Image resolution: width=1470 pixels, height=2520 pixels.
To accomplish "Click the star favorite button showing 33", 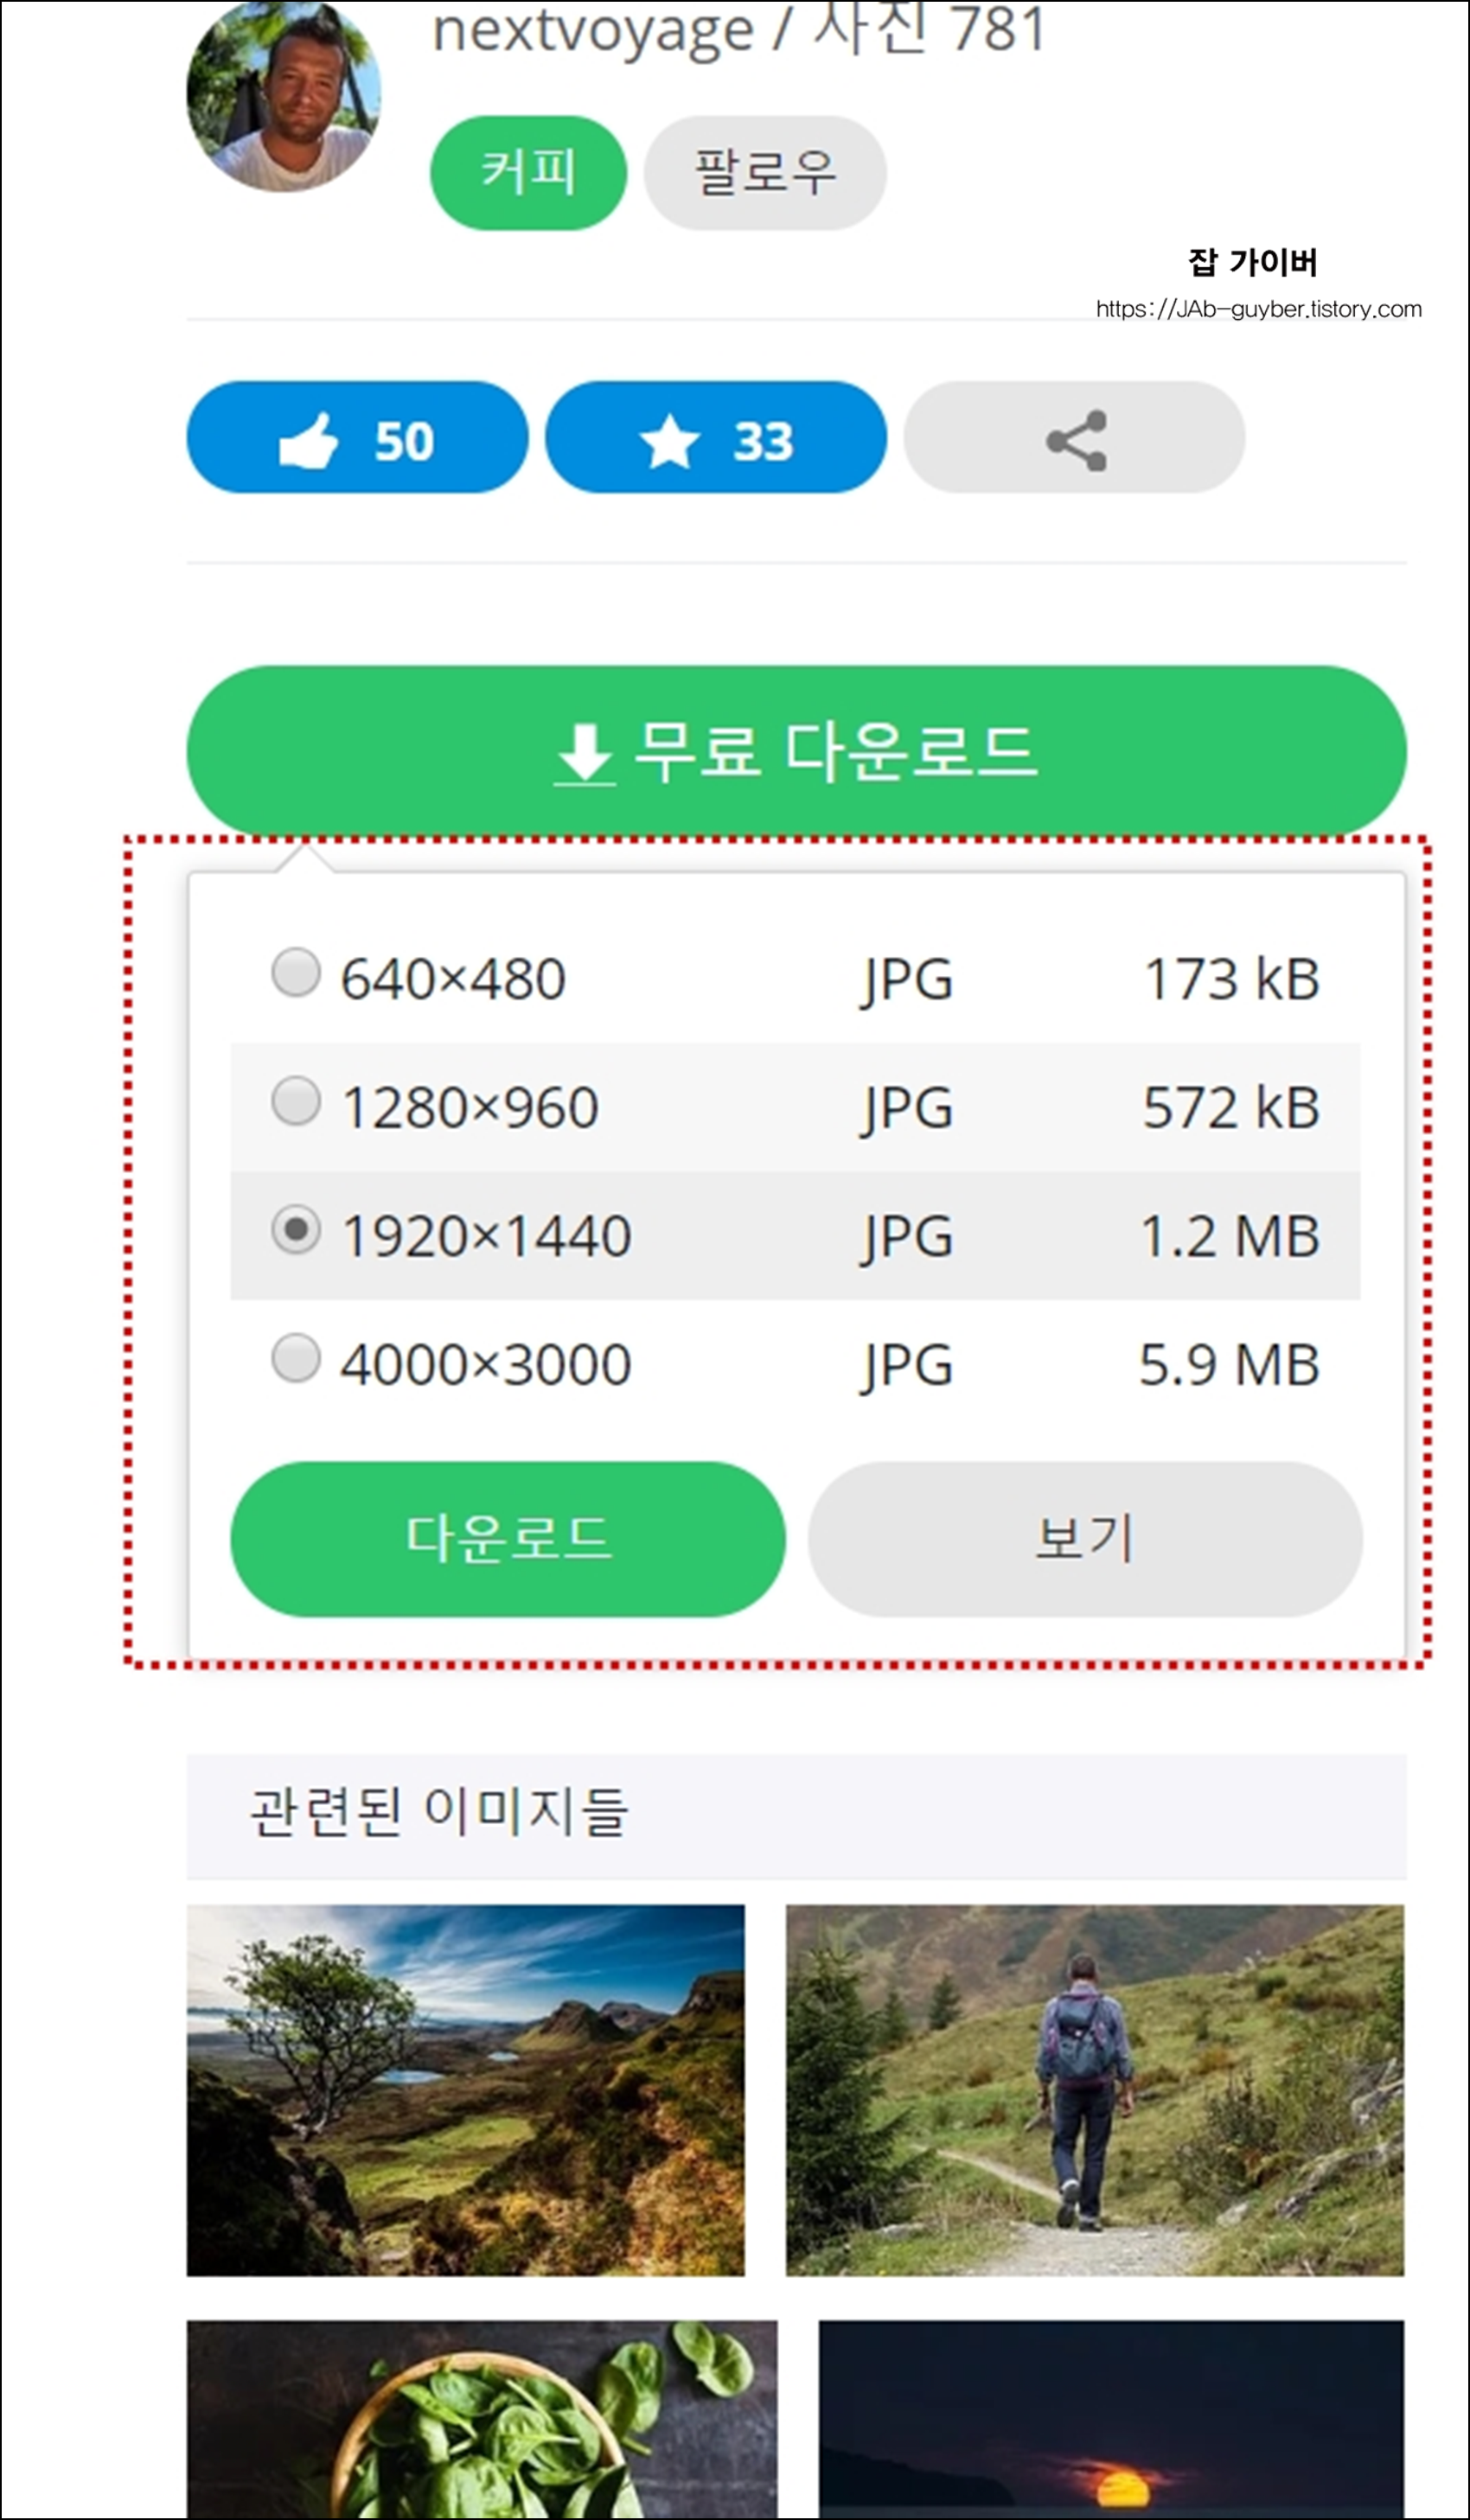I will [x=716, y=437].
